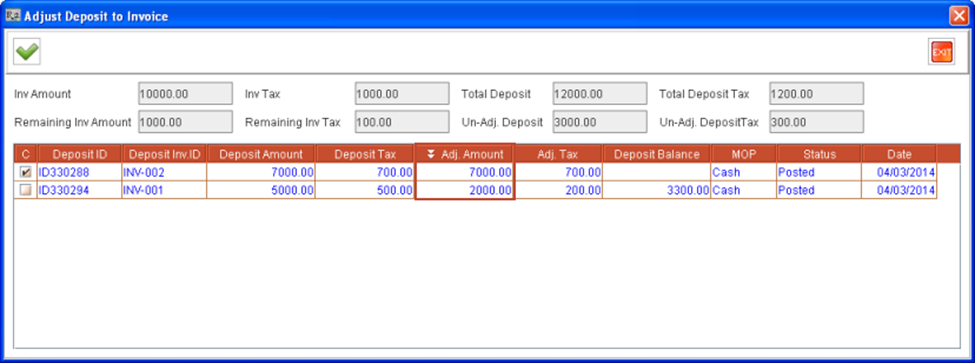Click Deposit Balance cell 3300.00
This screenshot has height=363, width=975.
[657, 191]
